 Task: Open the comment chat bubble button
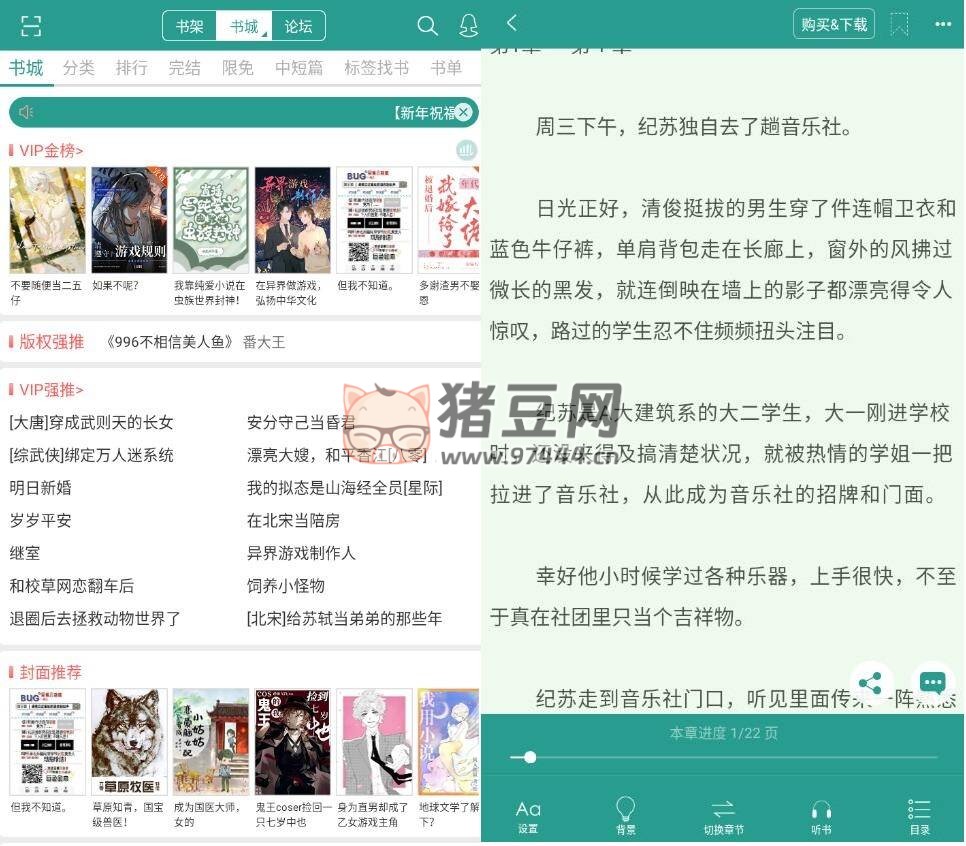pos(932,683)
